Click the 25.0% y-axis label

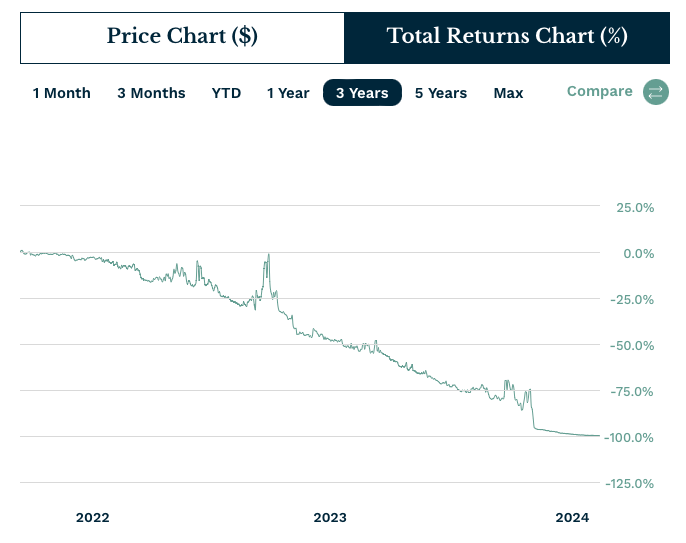(635, 207)
